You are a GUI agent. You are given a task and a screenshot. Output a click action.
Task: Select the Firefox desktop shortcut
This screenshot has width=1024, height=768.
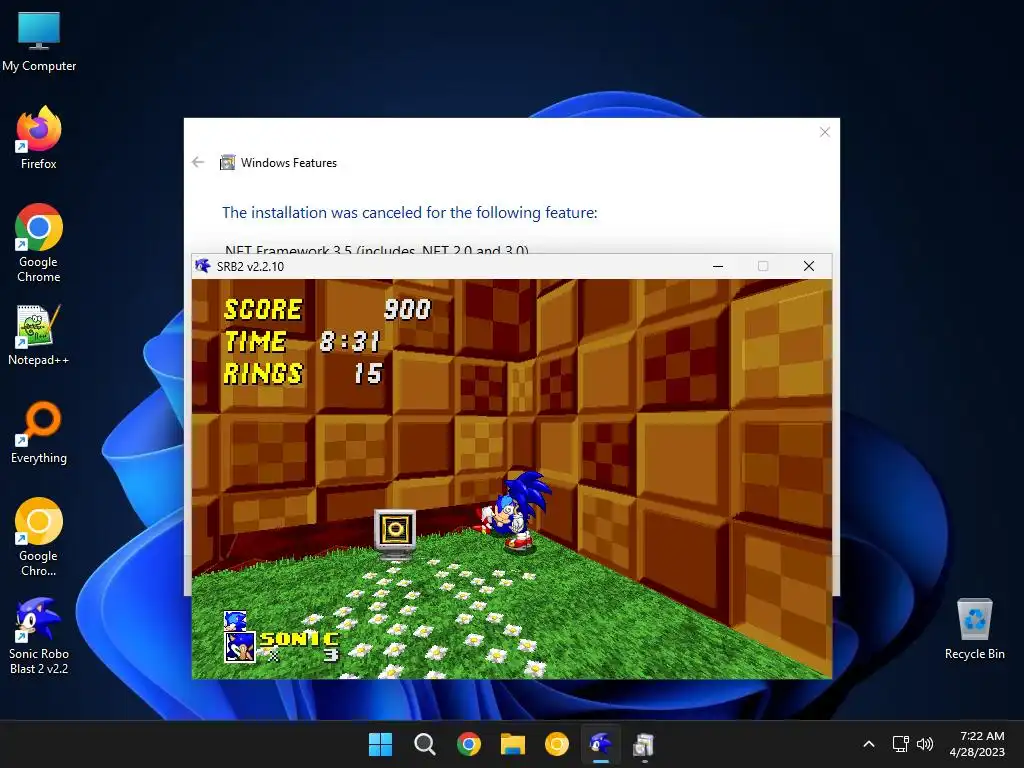point(39,138)
